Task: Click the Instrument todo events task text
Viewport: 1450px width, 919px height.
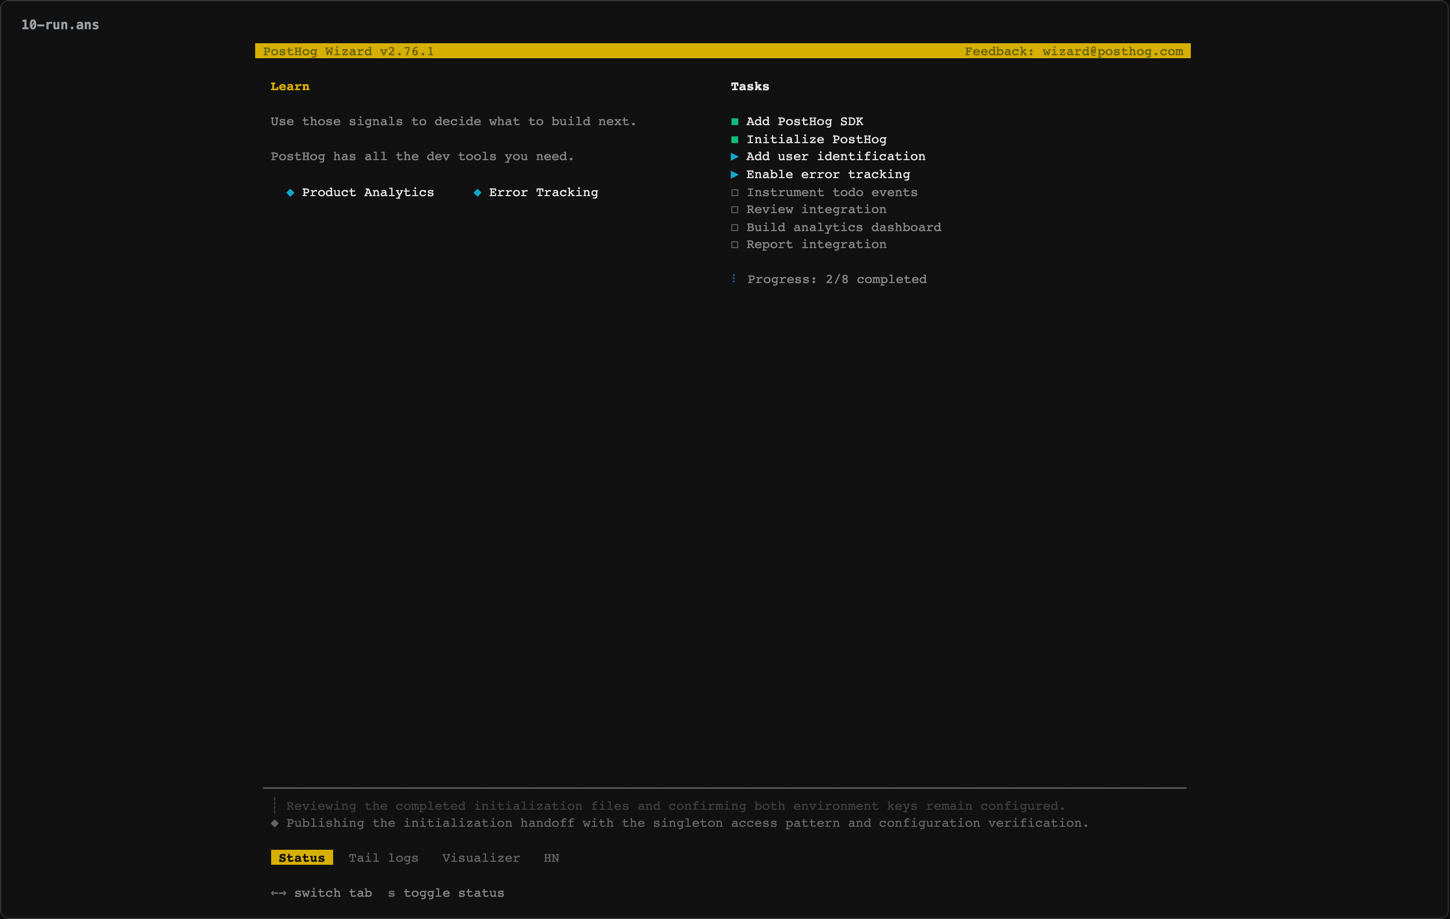Action: pyautogui.click(x=832, y=193)
